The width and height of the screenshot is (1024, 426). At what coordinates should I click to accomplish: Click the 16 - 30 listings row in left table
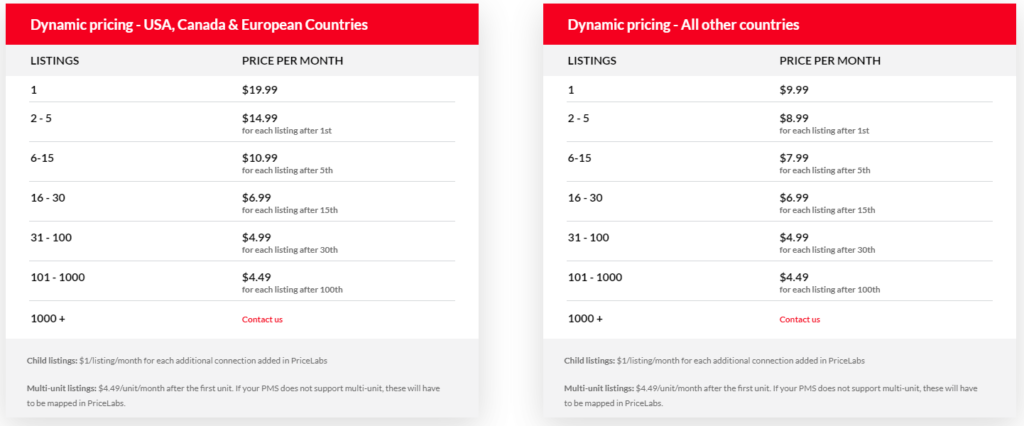point(242,201)
